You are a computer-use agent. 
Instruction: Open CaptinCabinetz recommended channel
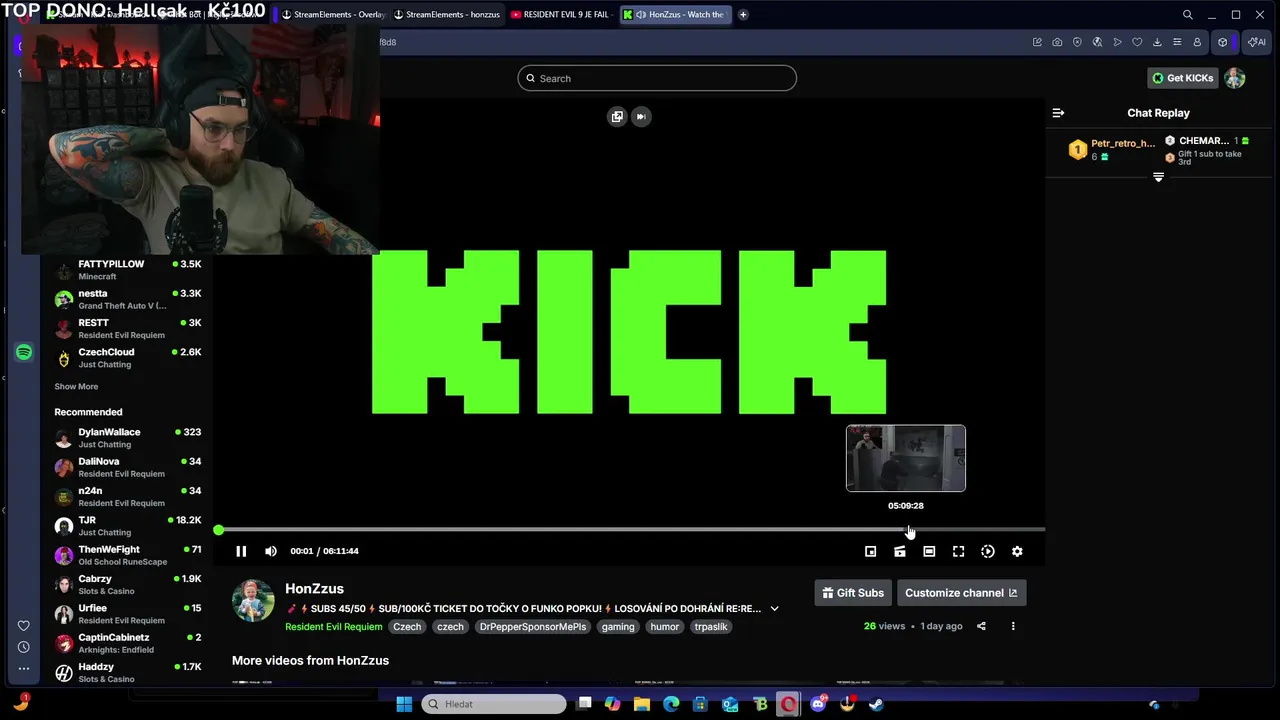(x=128, y=643)
